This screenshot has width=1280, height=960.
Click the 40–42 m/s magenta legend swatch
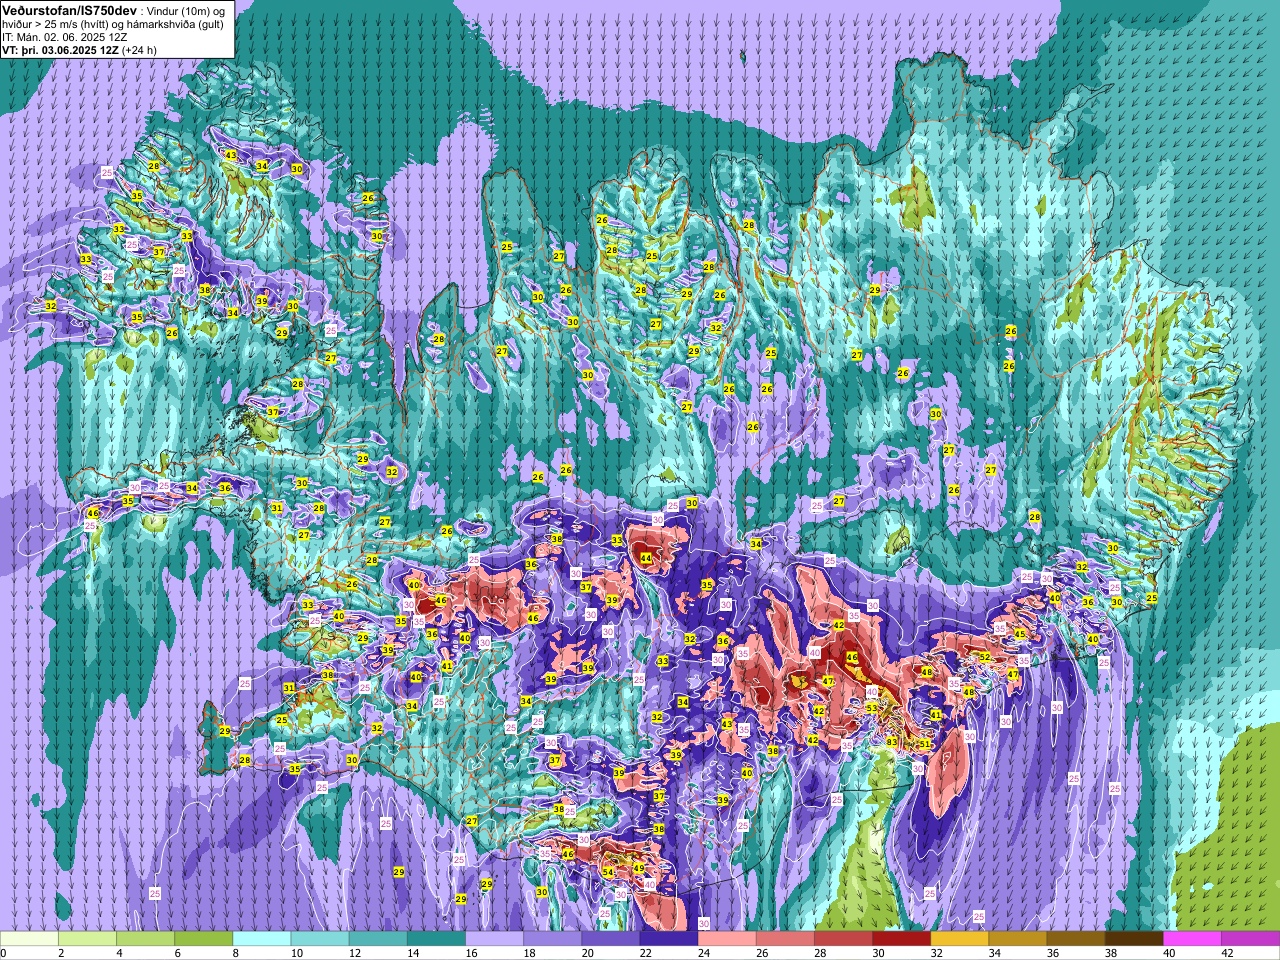(x=1192, y=939)
